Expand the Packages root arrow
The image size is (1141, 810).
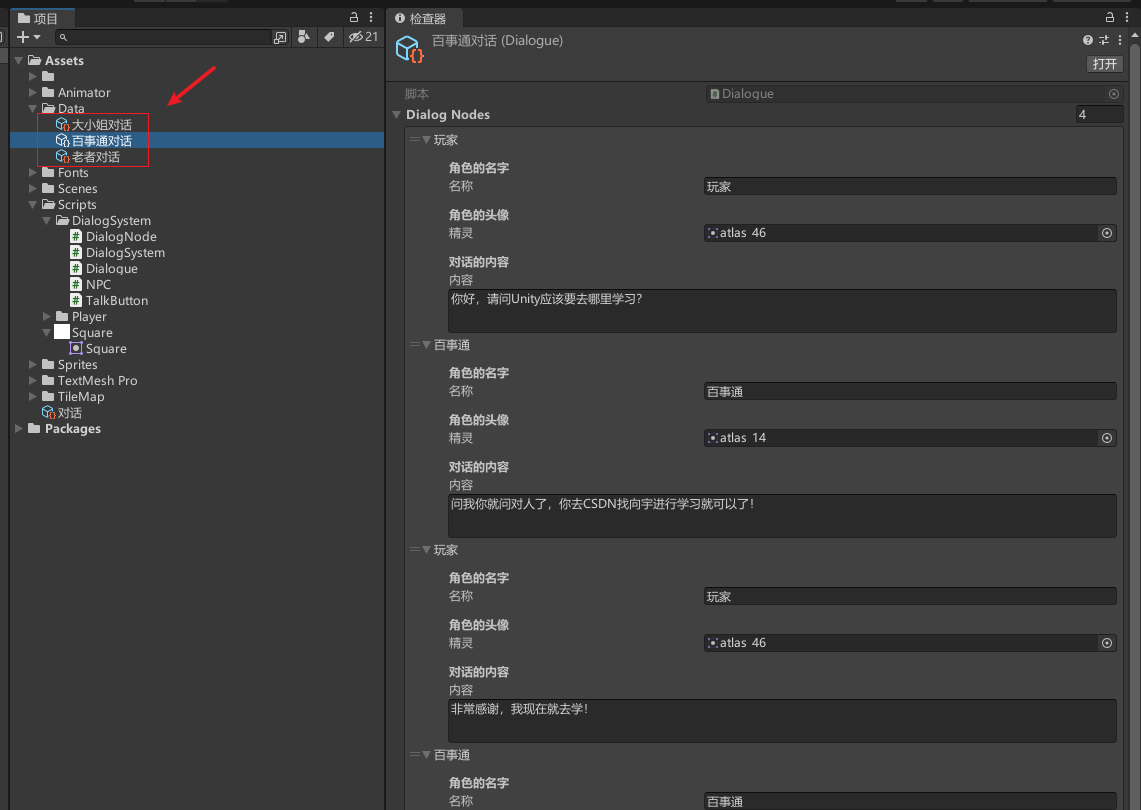[x=19, y=429]
